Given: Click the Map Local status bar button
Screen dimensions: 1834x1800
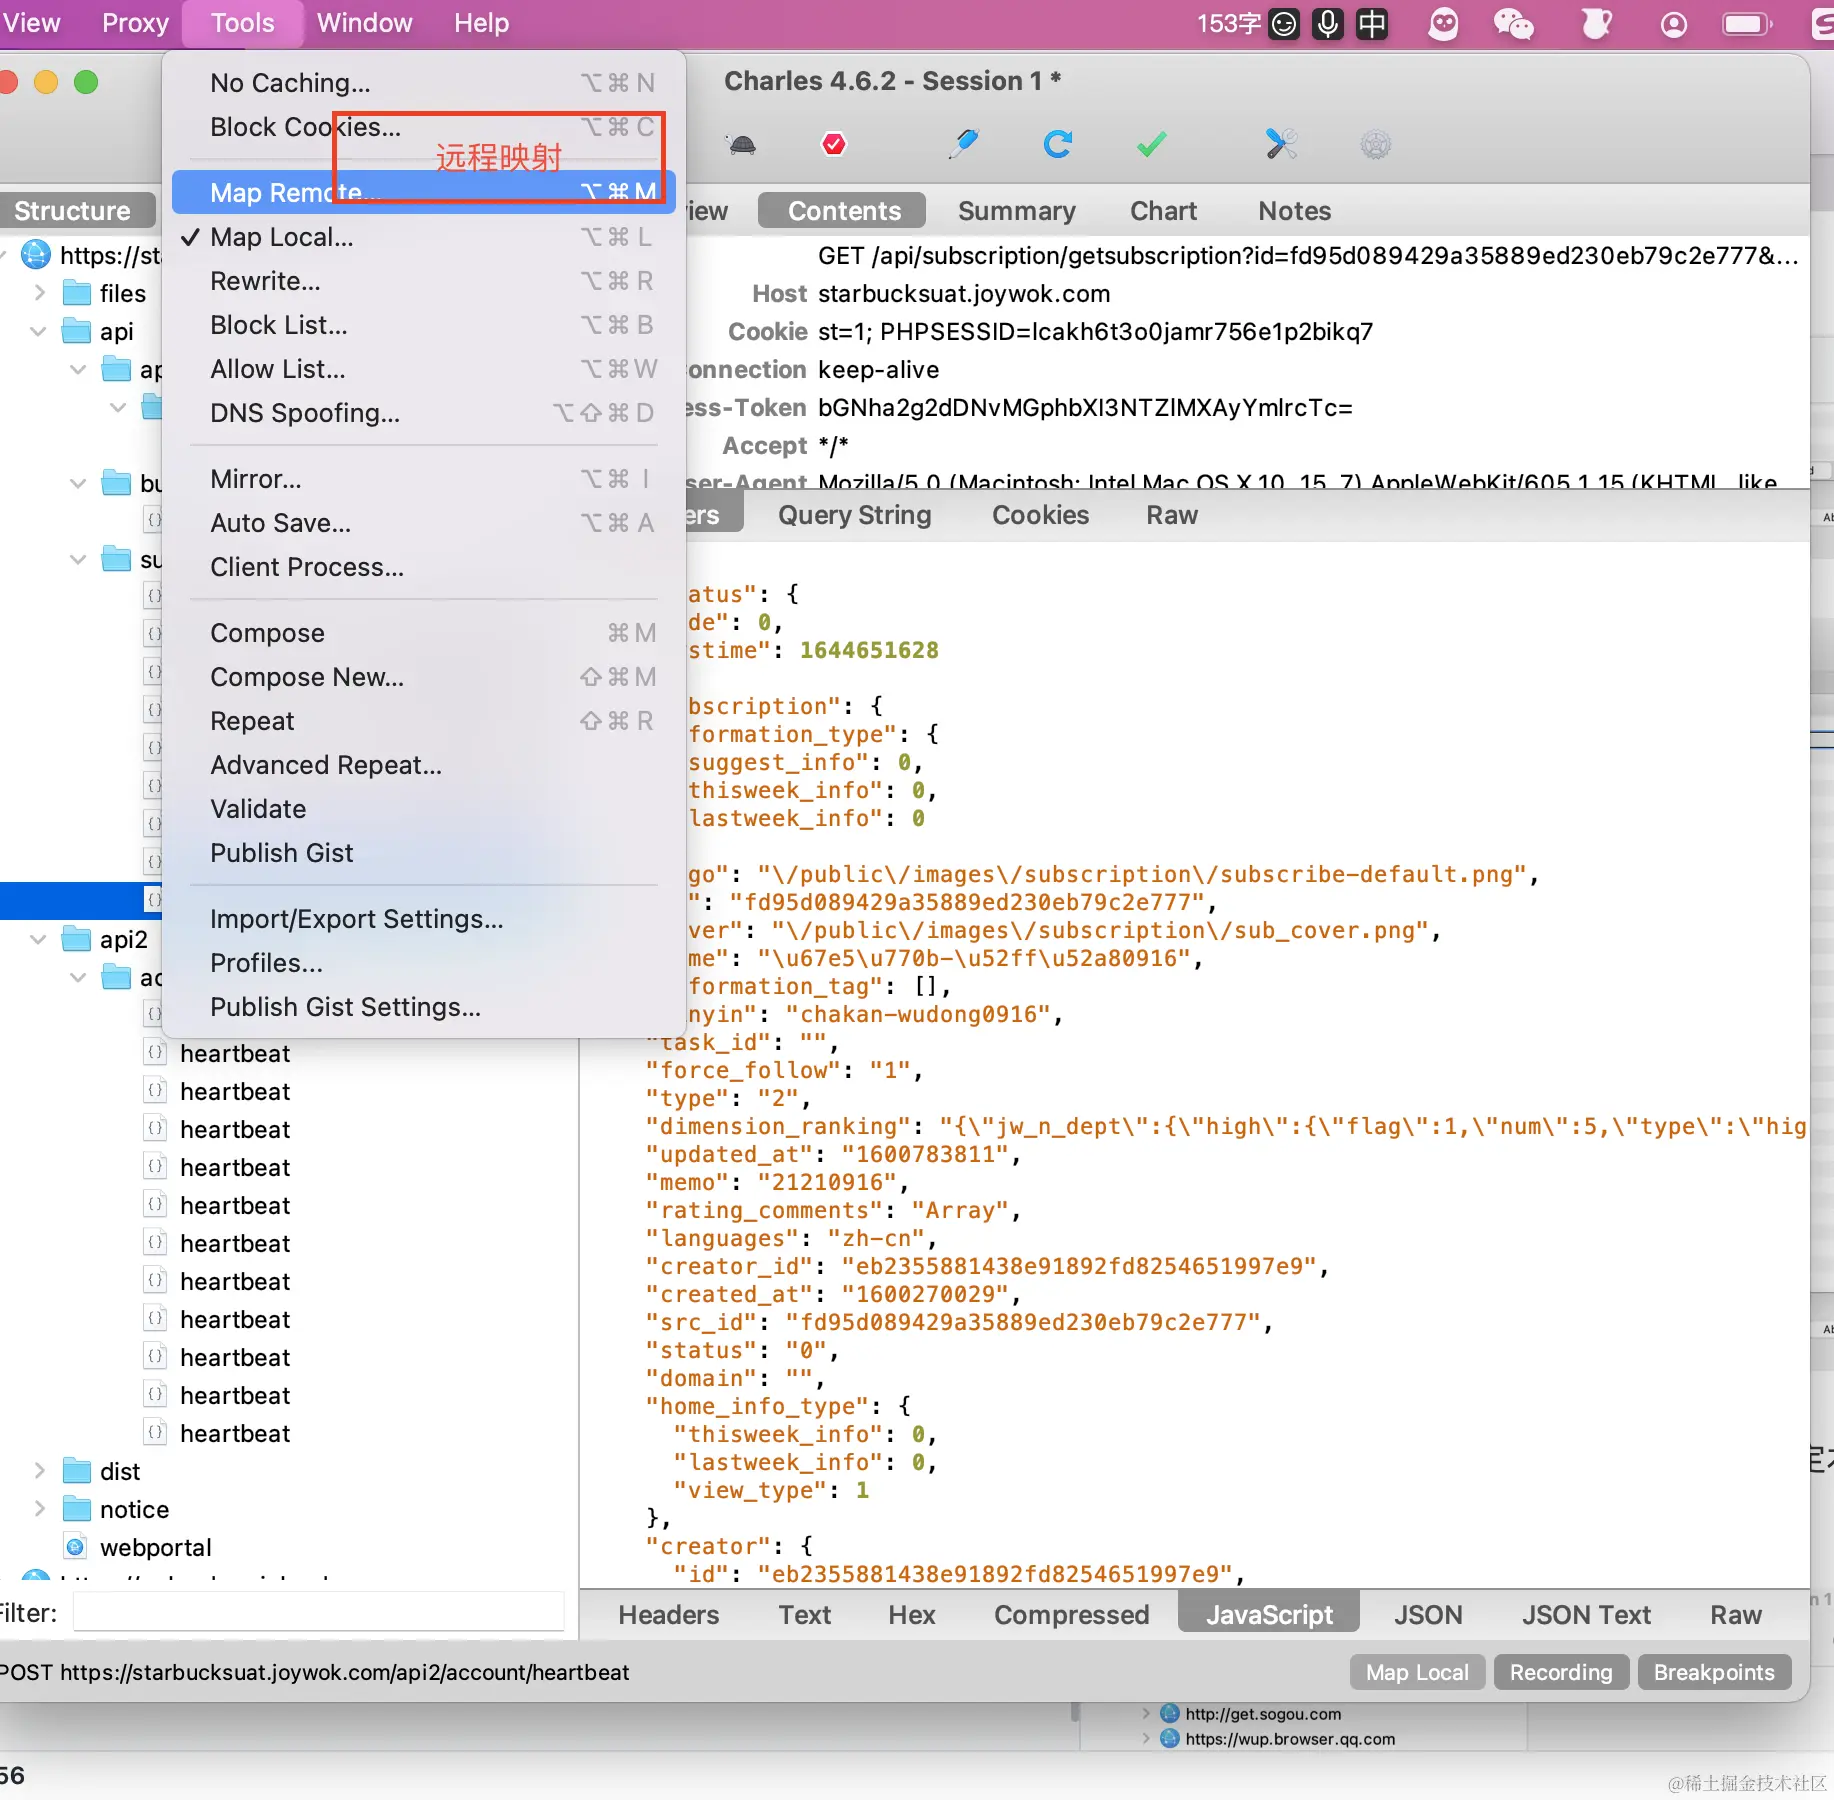Looking at the screenshot, I should [1417, 1672].
